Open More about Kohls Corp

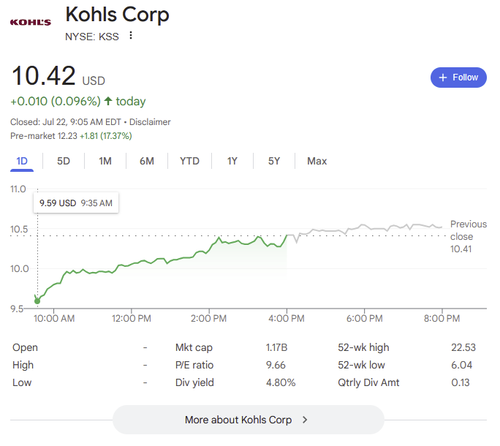click(x=248, y=420)
